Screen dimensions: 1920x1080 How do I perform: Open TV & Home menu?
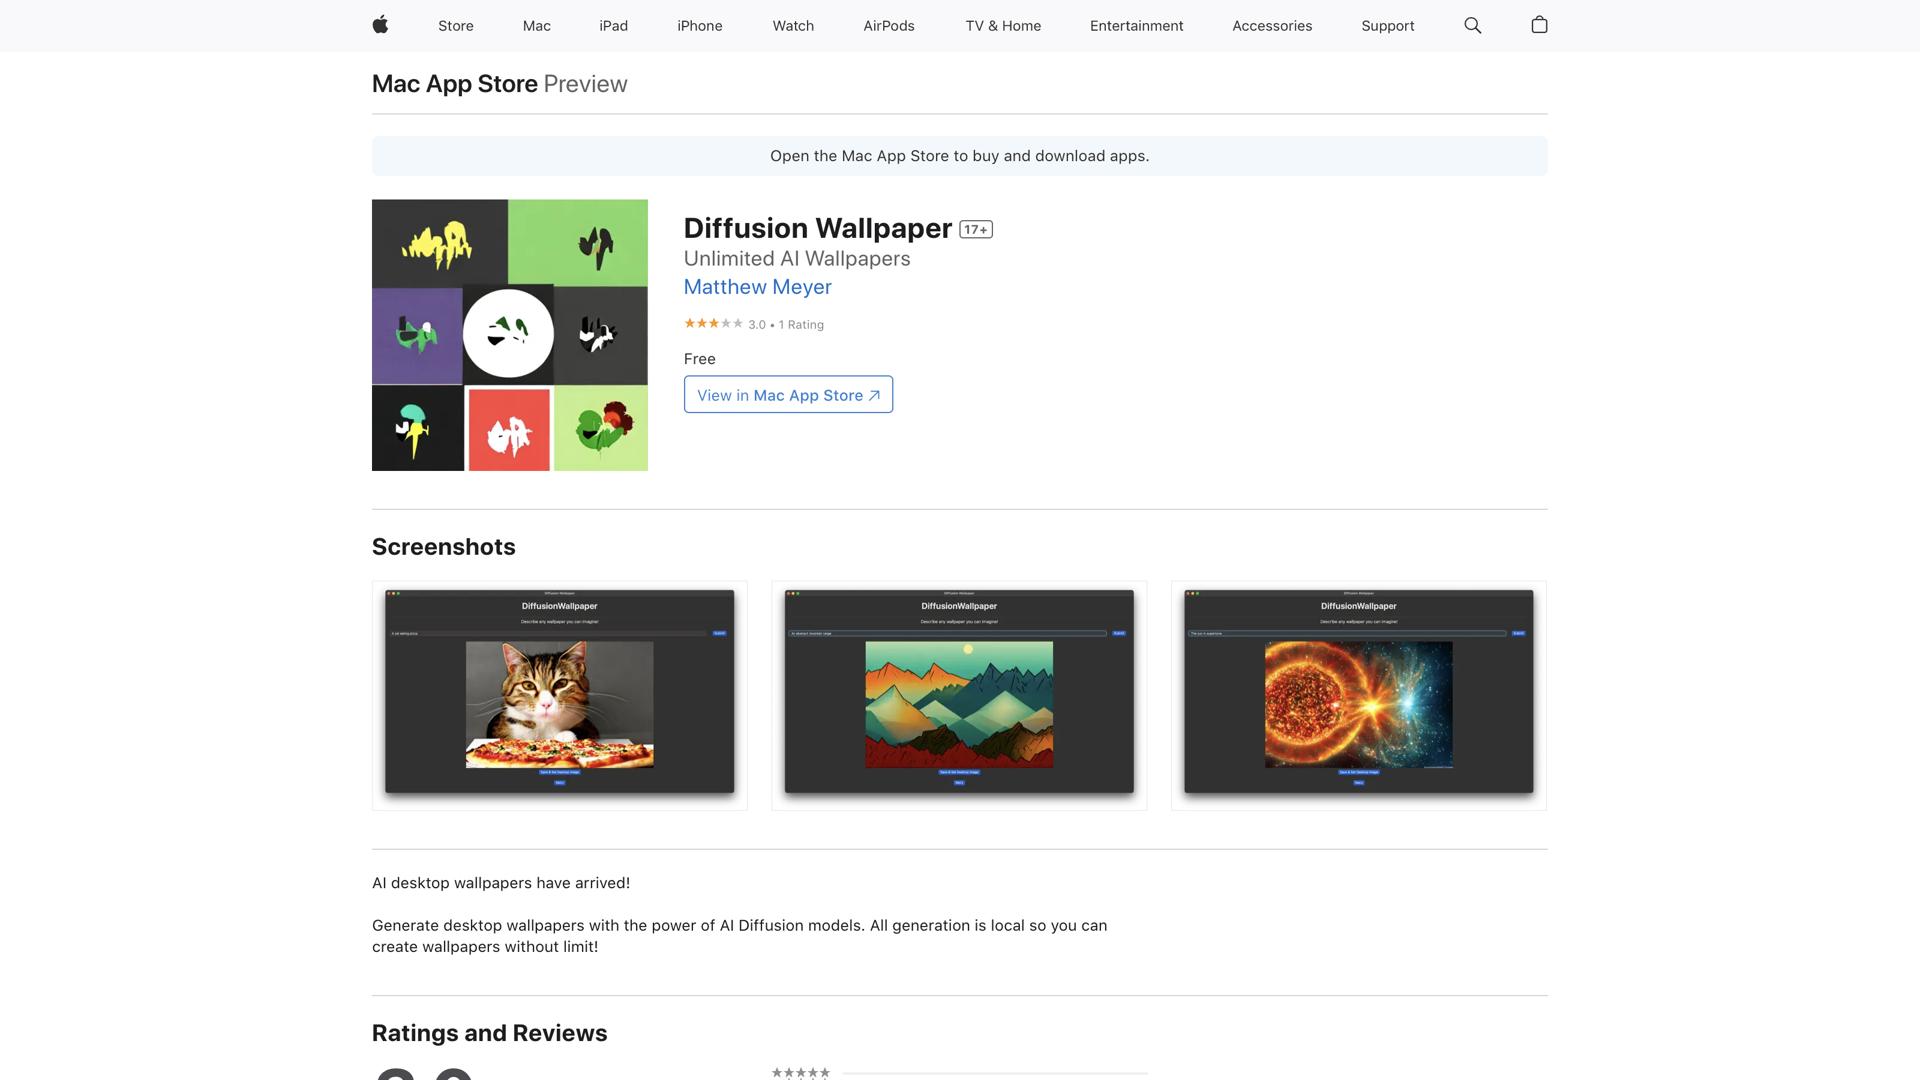point(1002,26)
